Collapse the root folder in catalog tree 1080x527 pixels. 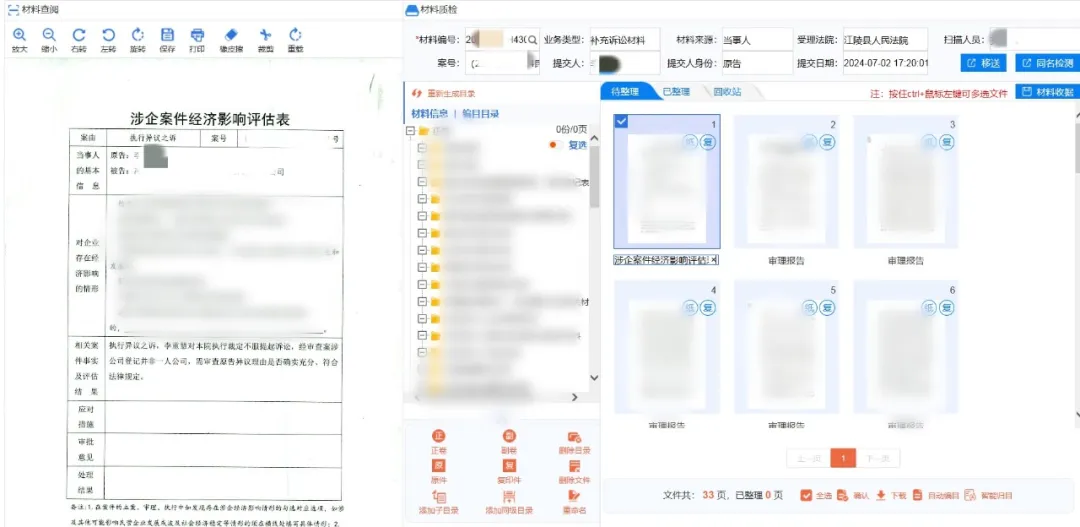point(411,130)
